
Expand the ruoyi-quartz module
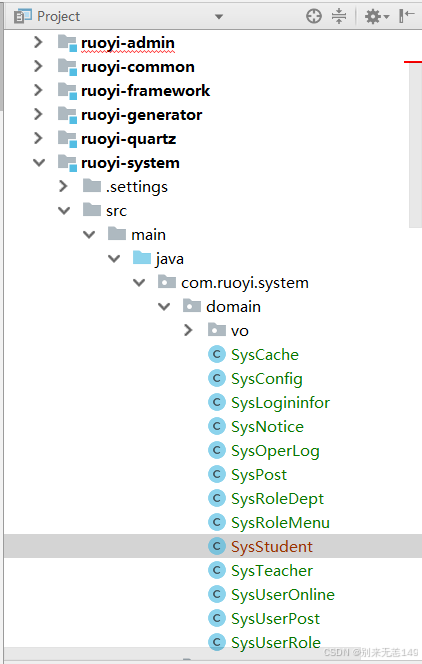point(38,138)
